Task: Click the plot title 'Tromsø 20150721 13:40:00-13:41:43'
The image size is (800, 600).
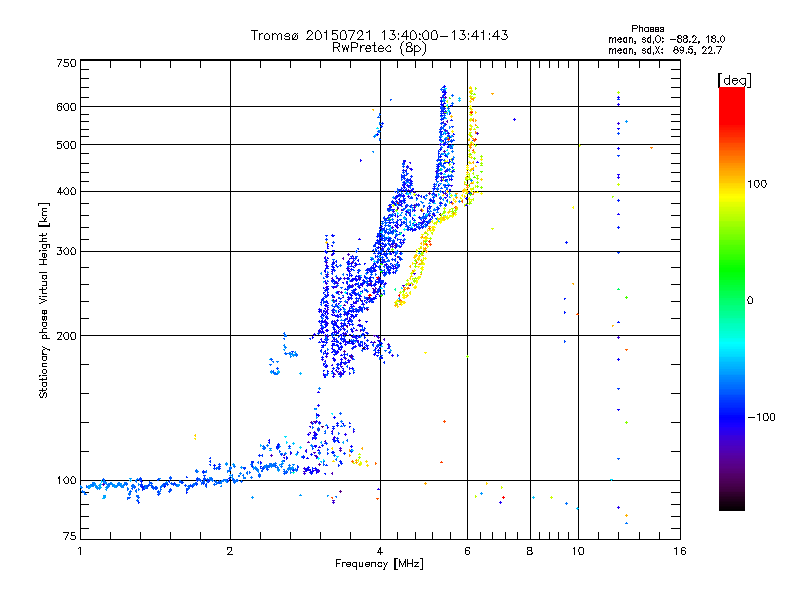Action: click(x=380, y=35)
